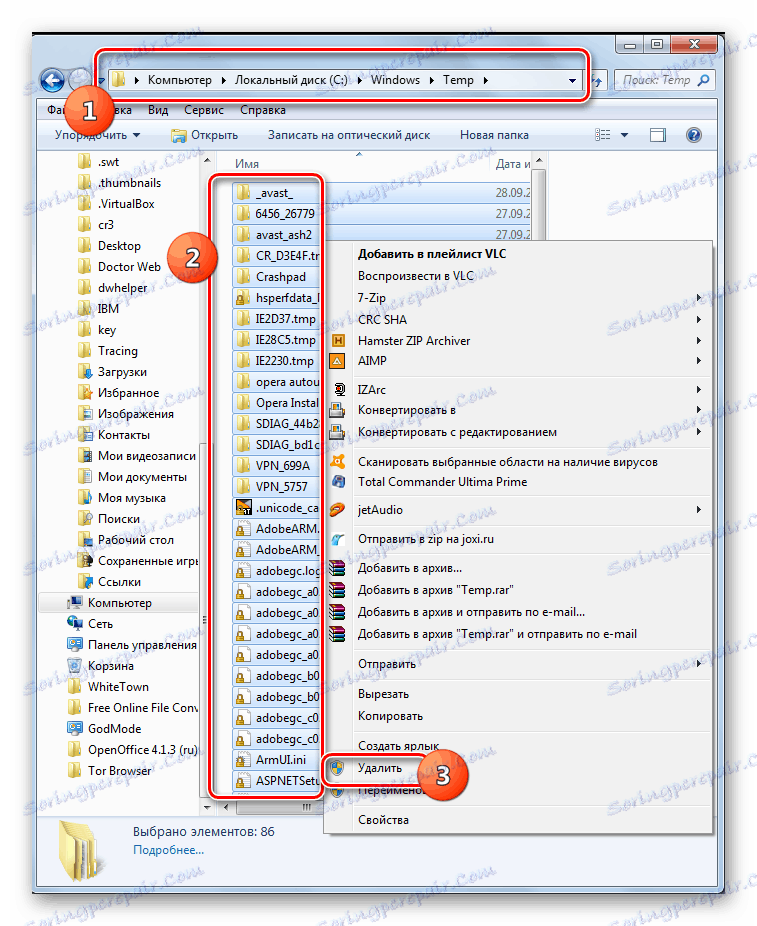This screenshot has width=757, height=926.
Task: Click the jetAudio icon
Action: coord(337,510)
